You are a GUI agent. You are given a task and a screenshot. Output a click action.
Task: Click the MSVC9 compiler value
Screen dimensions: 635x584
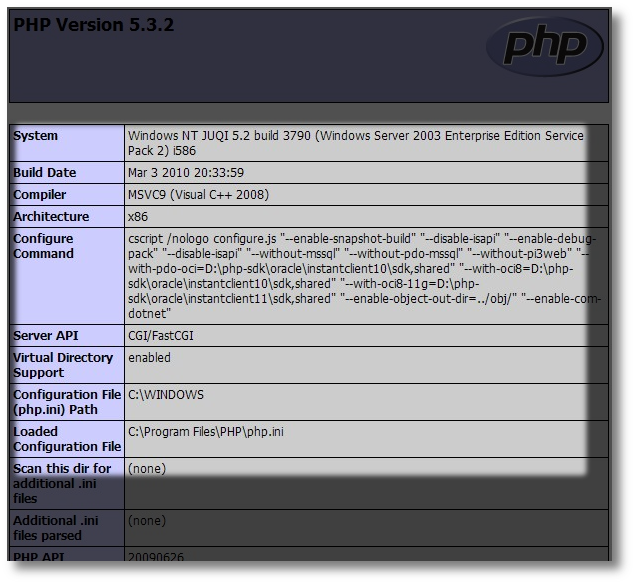[x=184, y=195]
